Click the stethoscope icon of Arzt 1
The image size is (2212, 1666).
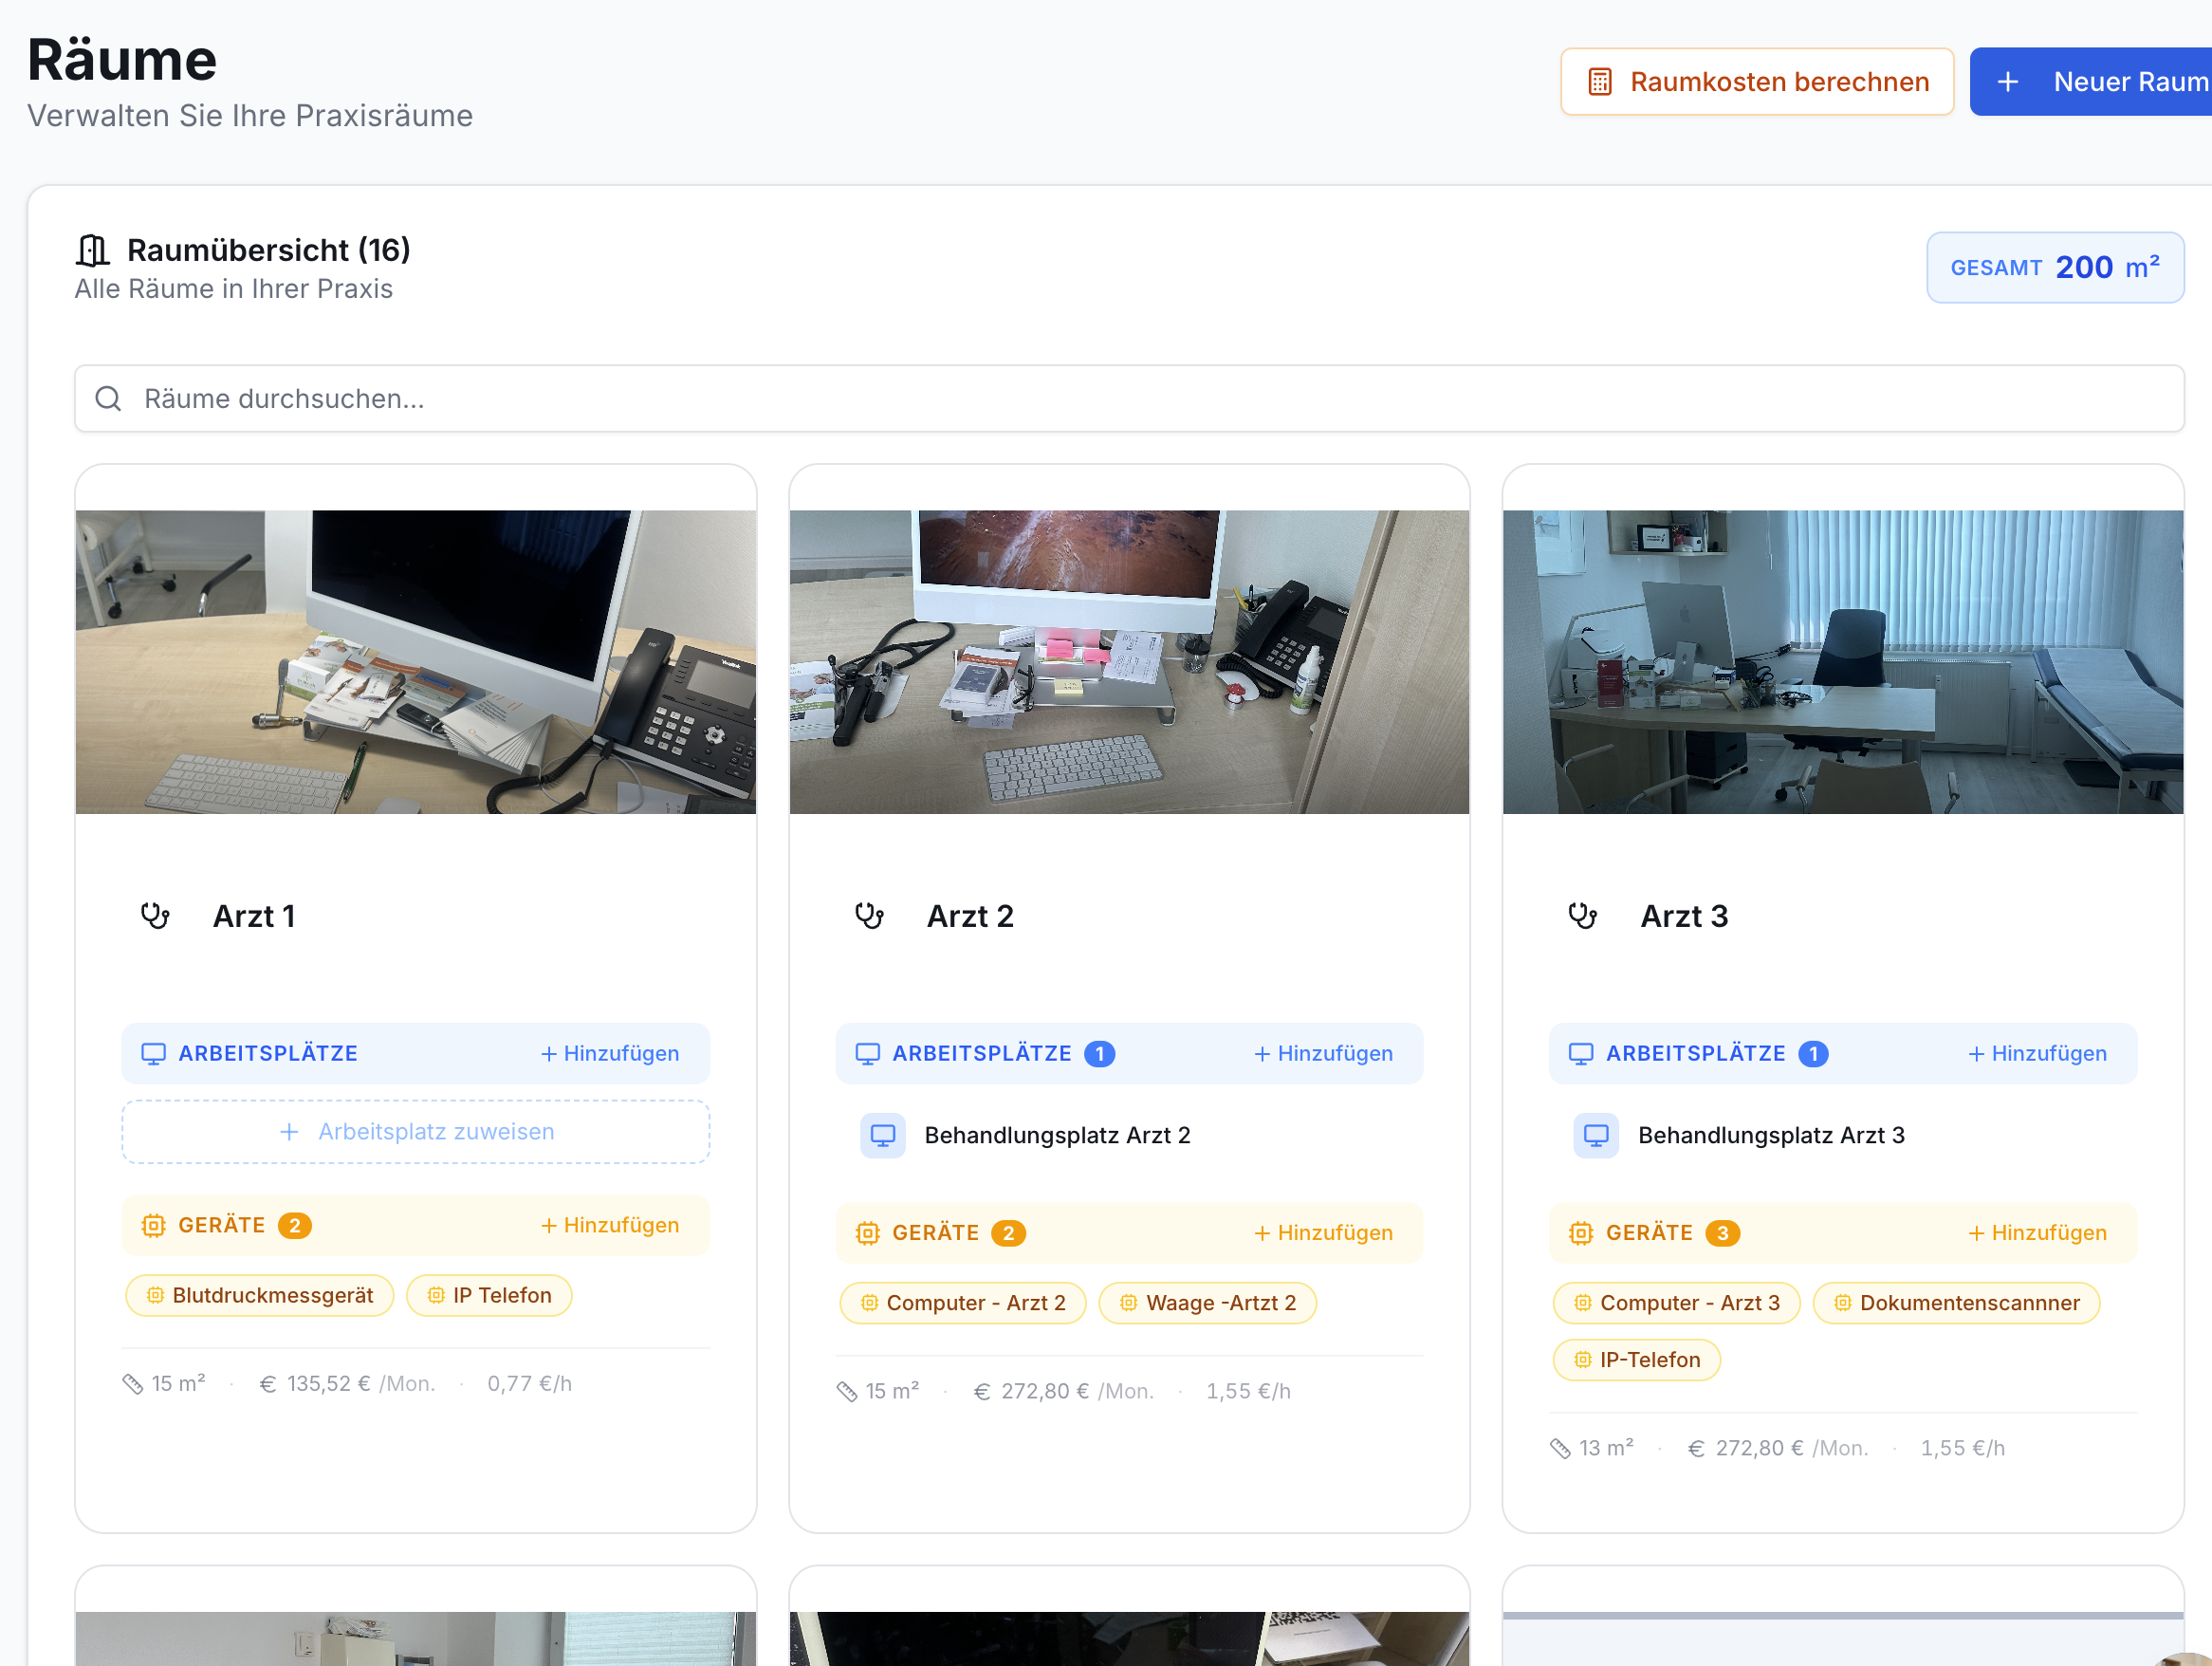pos(155,916)
